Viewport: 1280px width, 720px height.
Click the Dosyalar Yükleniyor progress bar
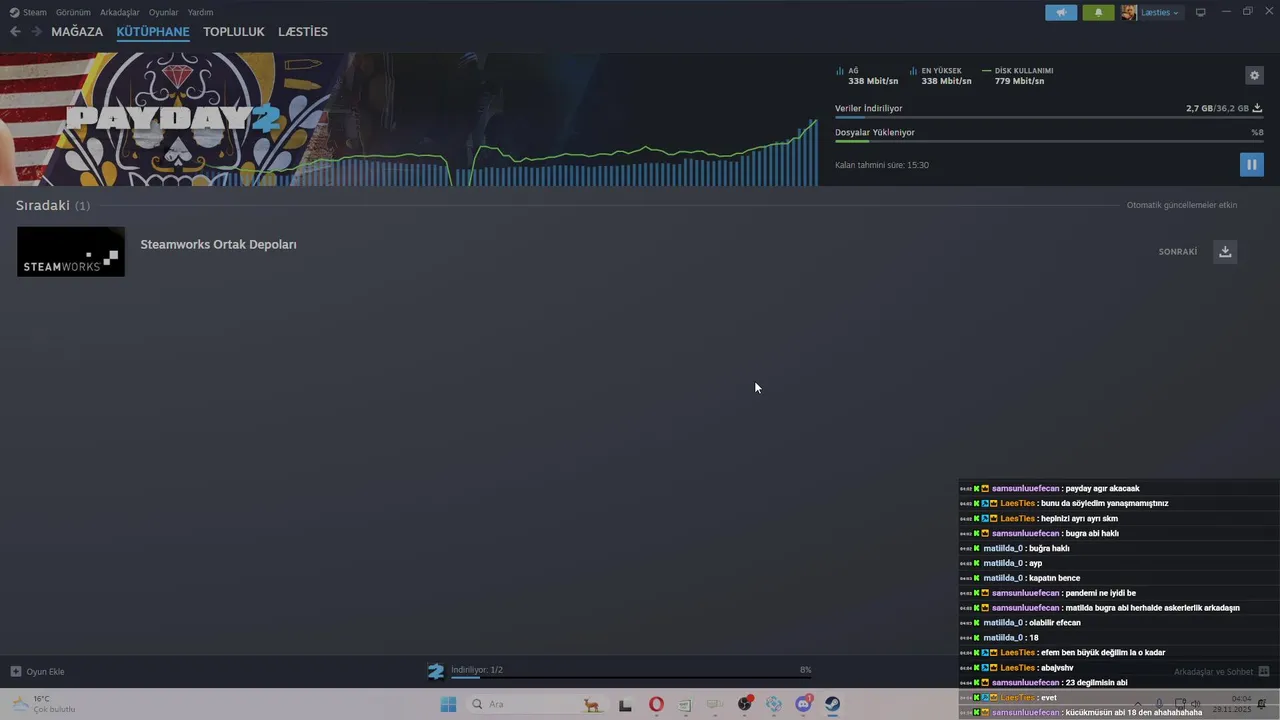(x=1049, y=141)
